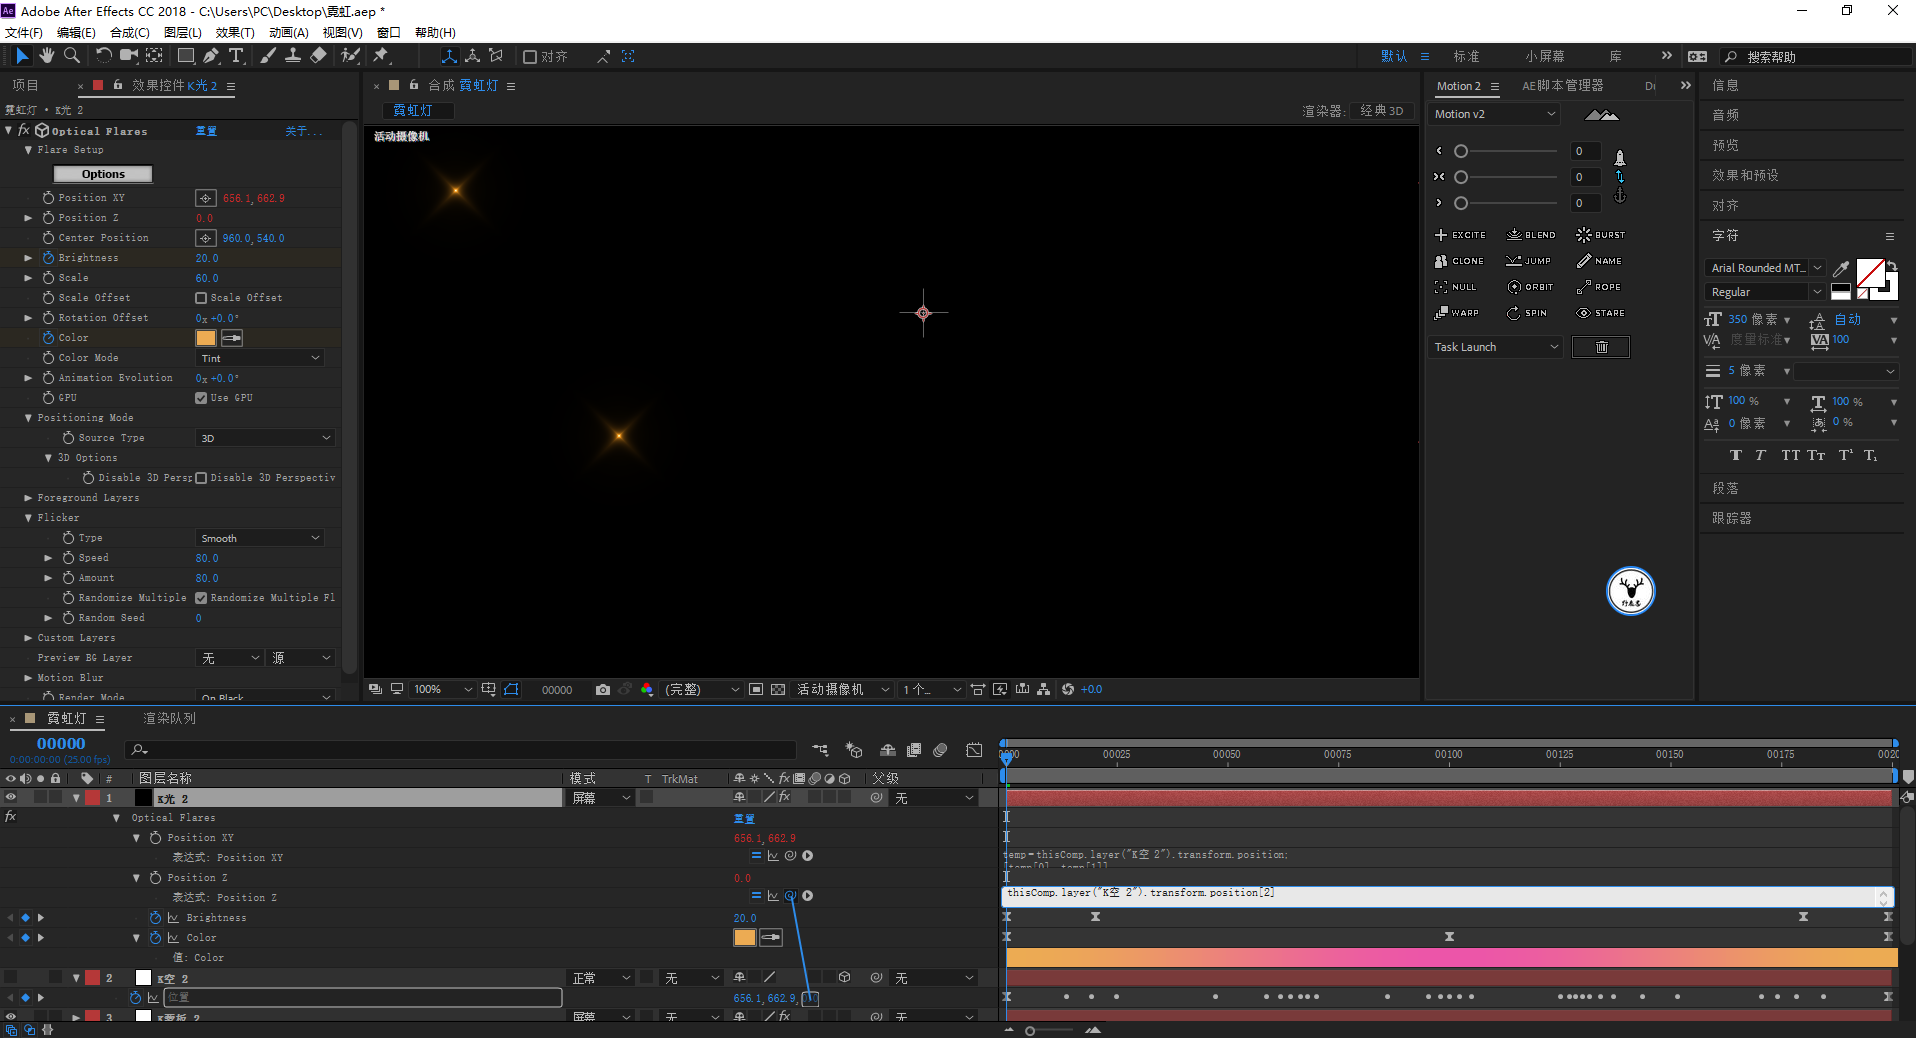Click the Motion v2 EXCITE icon

(1460, 235)
